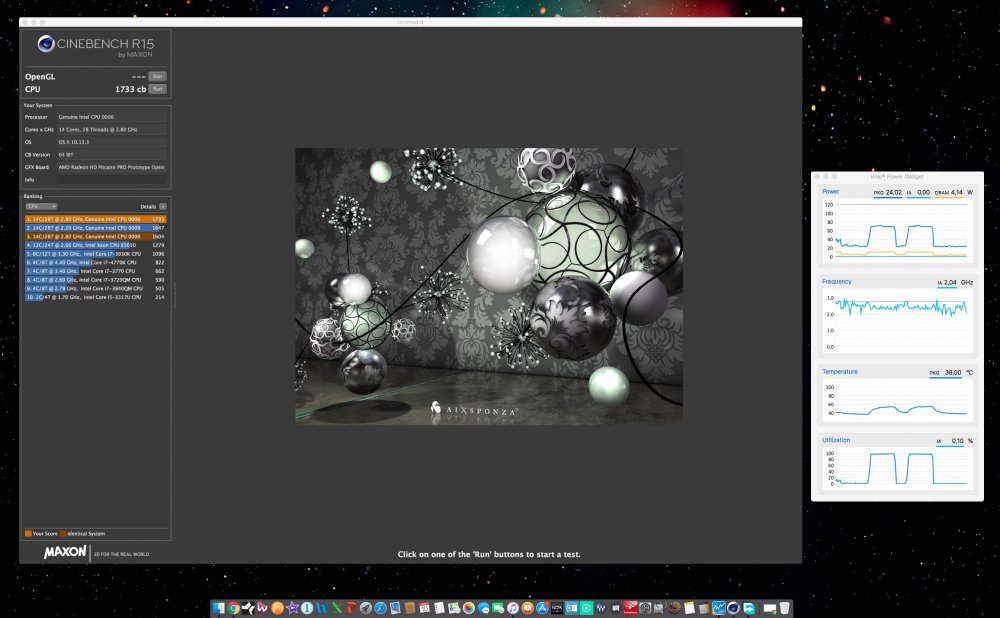Viewport: 1000px width, 618px height.
Task: Click the DRAM power value '4,14'
Action: click(956, 192)
